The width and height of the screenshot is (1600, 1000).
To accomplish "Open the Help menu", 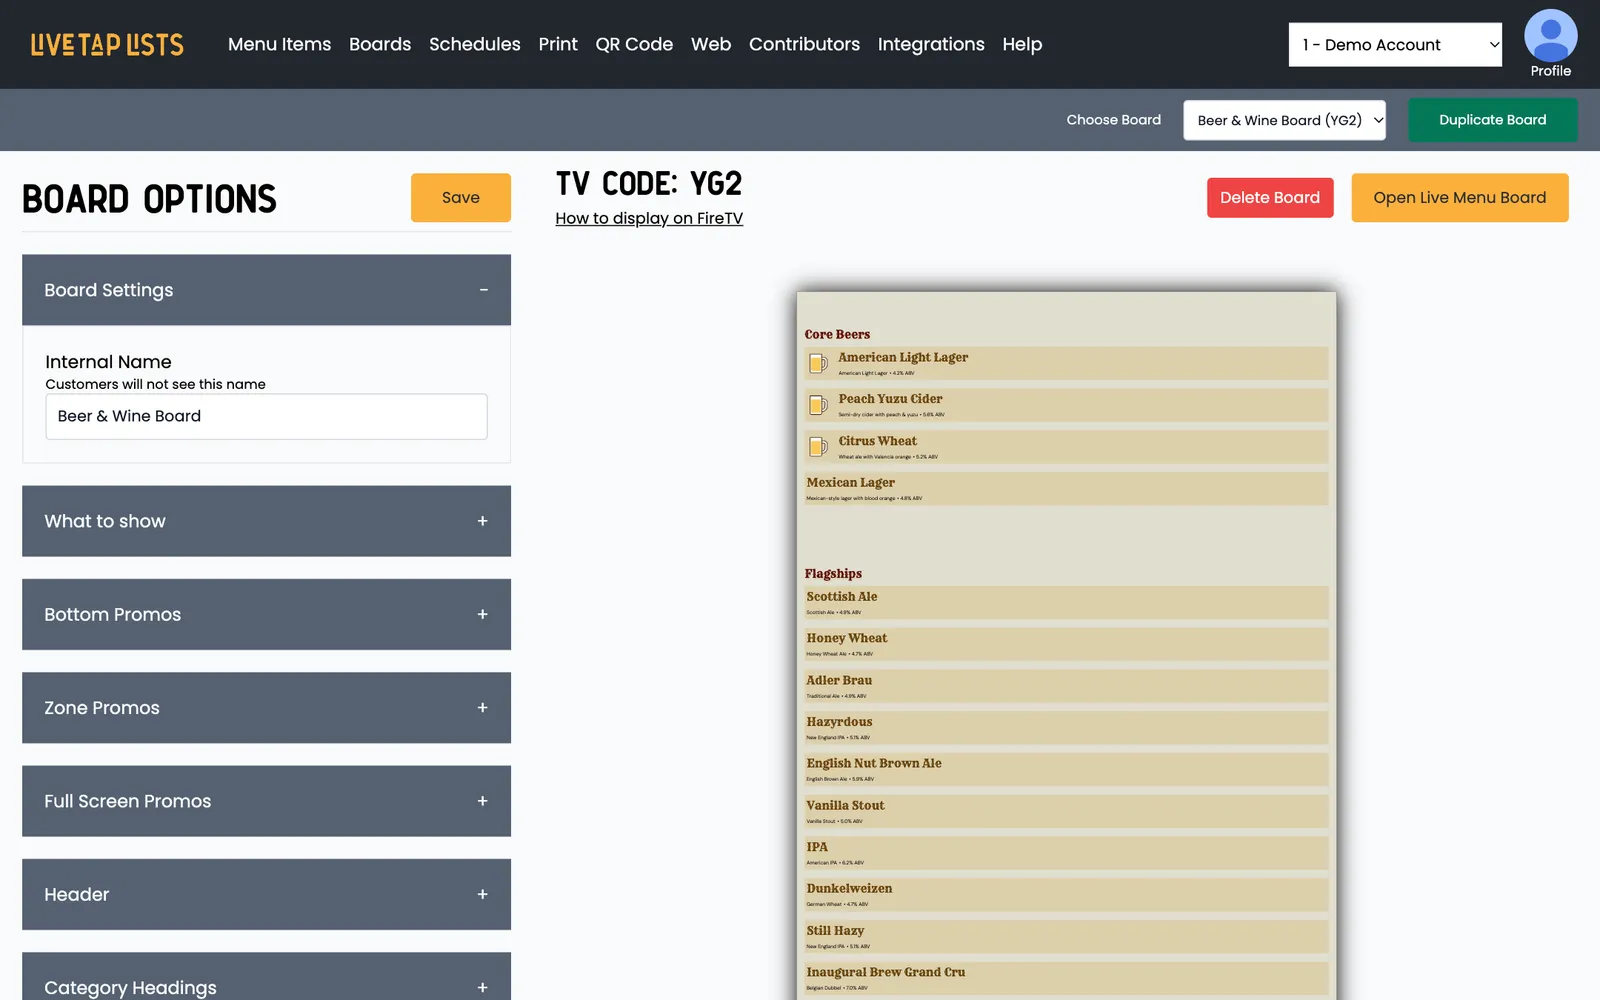I will coord(1022,44).
